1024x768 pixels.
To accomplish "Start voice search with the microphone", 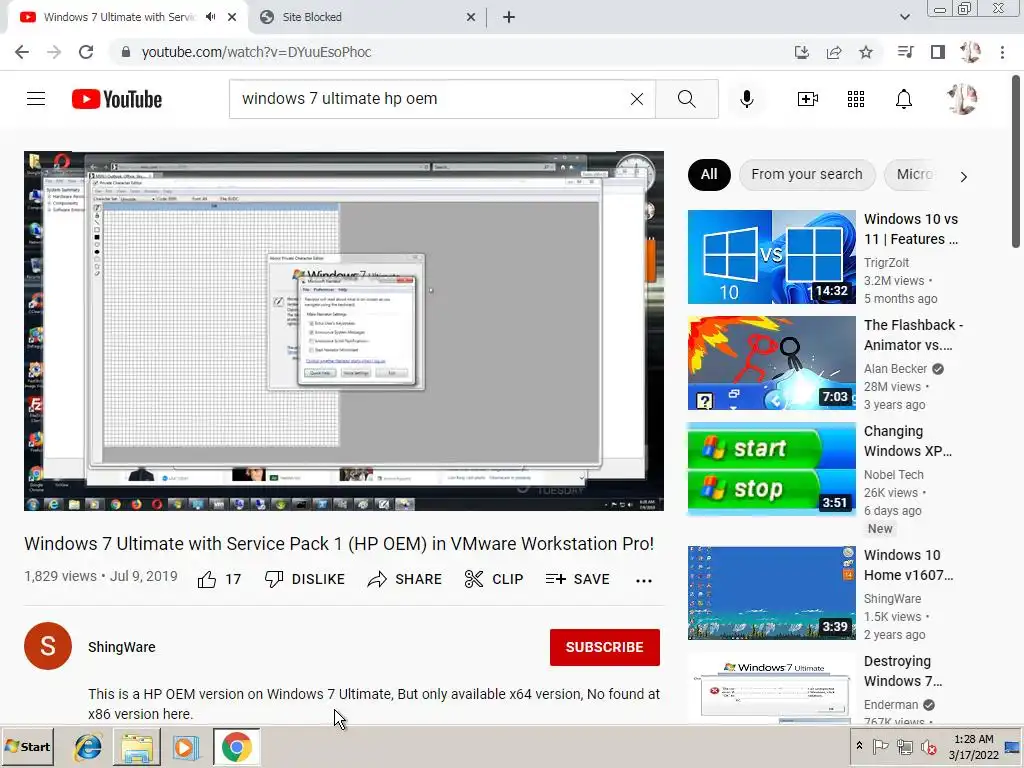I will click(747, 99).
